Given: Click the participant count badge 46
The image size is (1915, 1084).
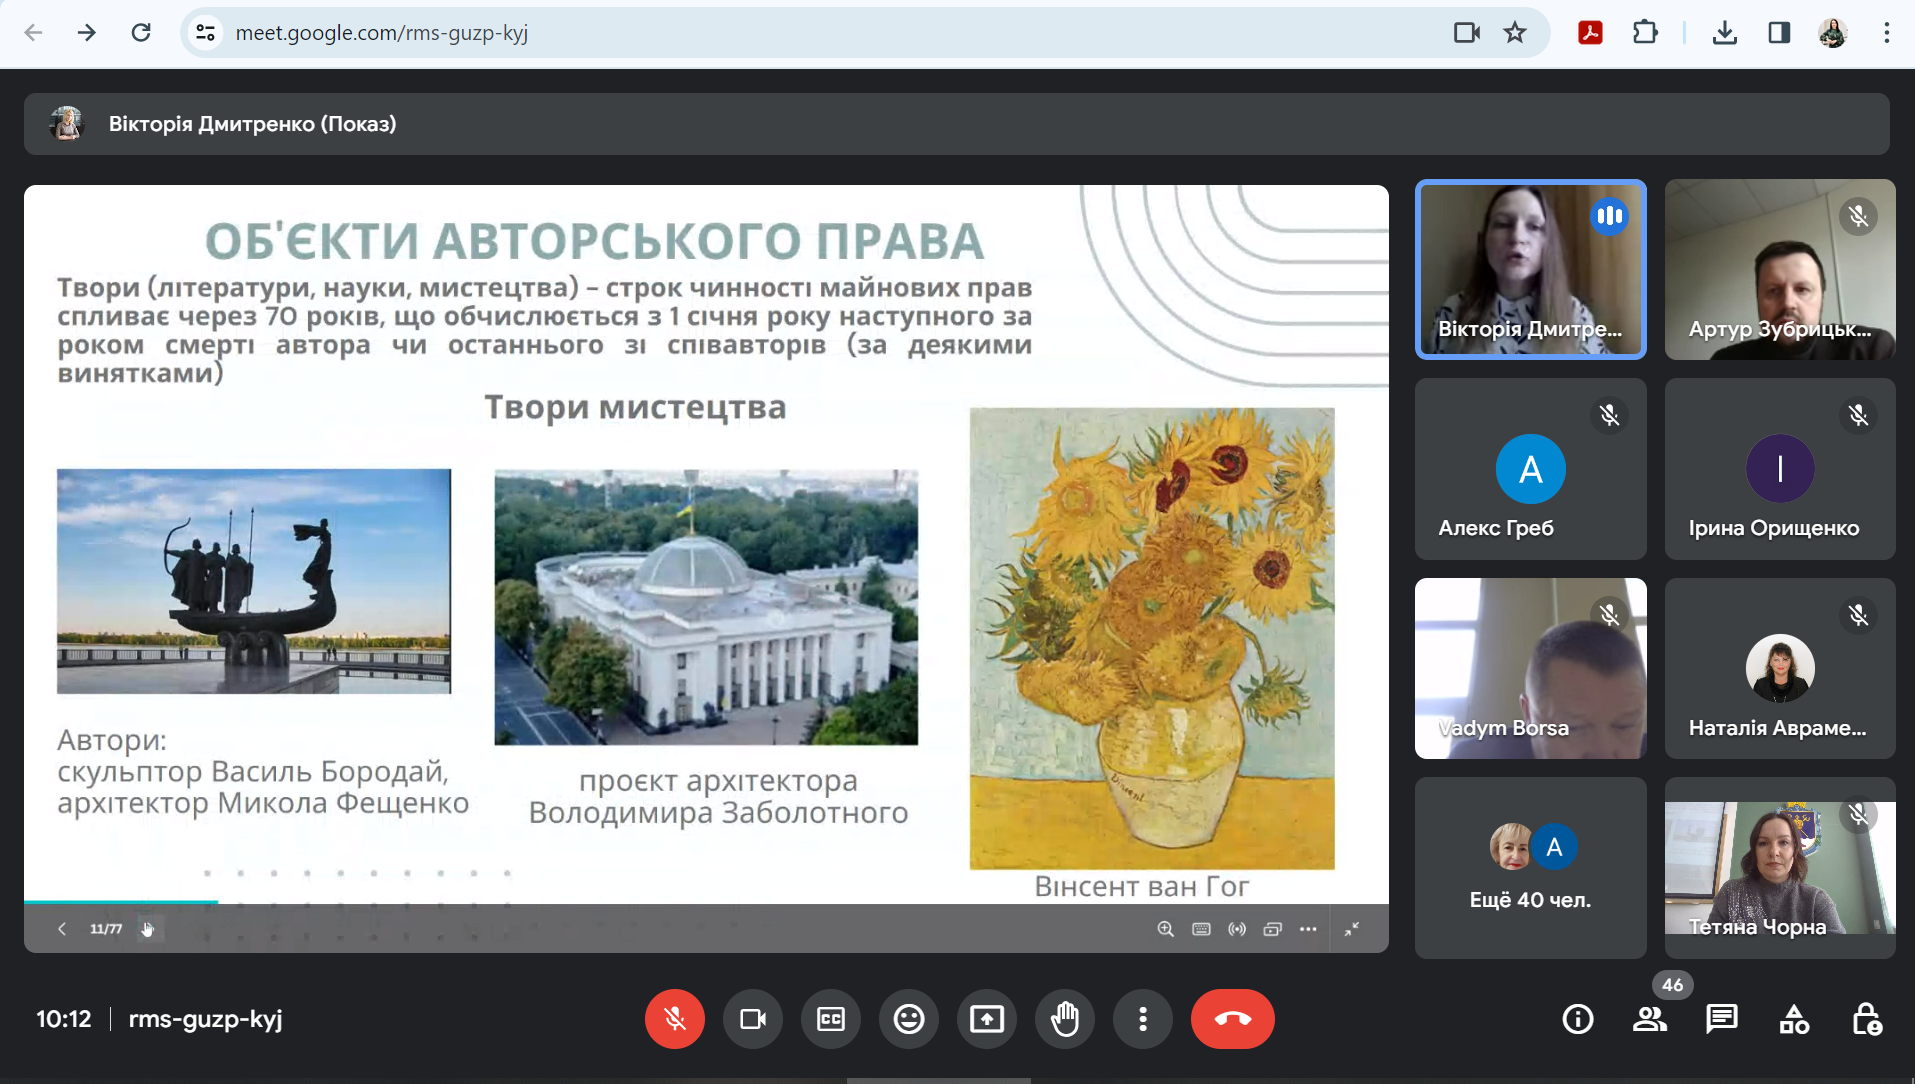Looking at the screenshot, I should point(1672,985).
